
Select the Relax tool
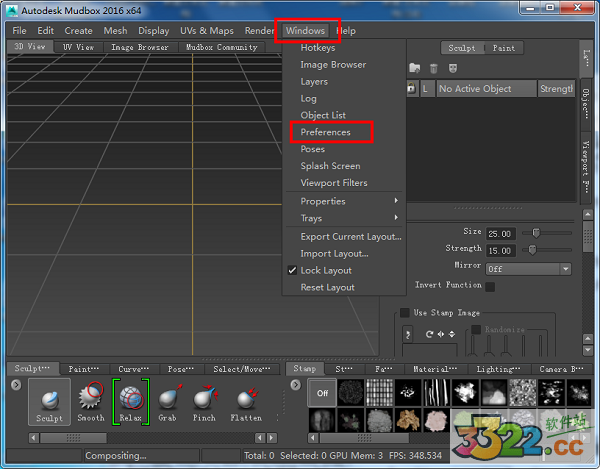pos(130,402)
